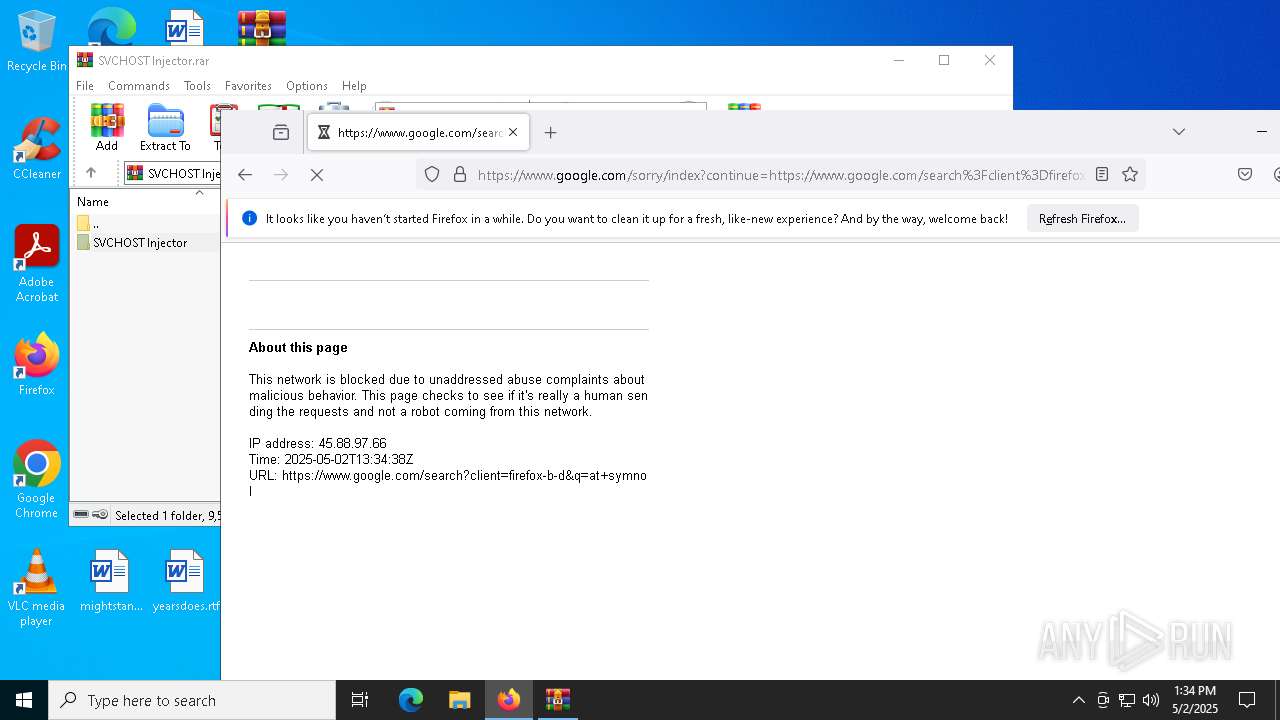
Task: Stop loading the page in Firefox
Action: tap(317, 174)
